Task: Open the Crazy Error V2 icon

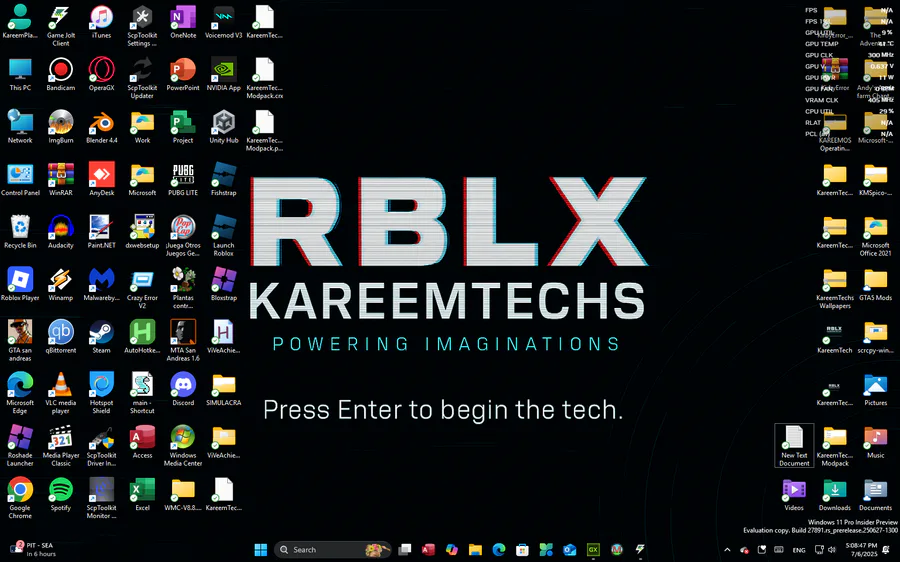Action: coord(142,289)
